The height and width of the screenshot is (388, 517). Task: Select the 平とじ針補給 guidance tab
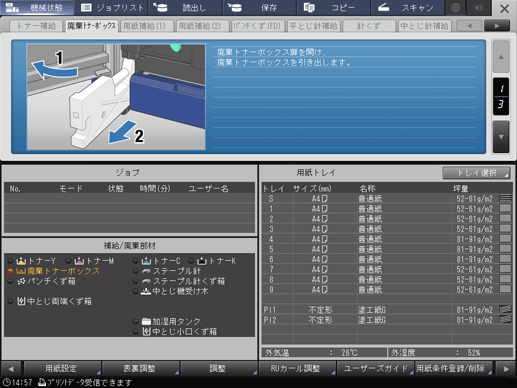[313, 26]
